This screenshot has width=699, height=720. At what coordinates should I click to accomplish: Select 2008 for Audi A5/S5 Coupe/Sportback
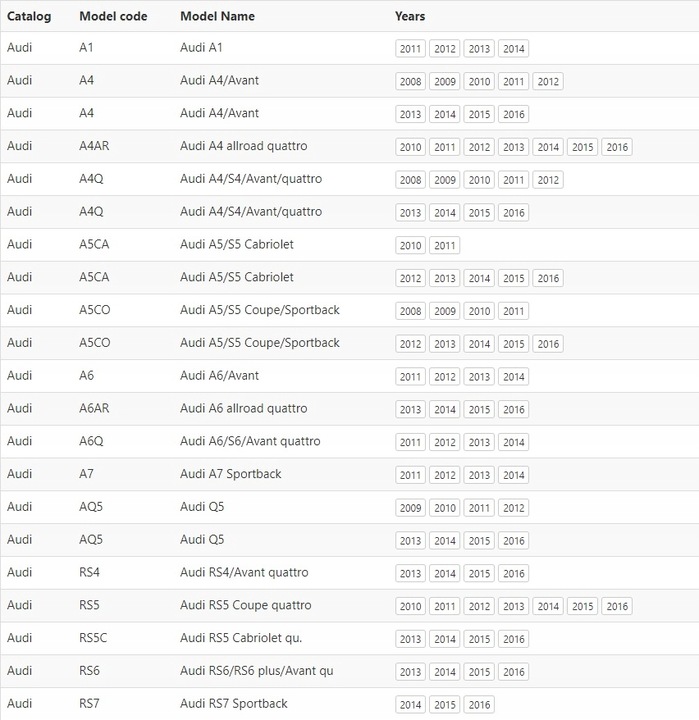(410, 311)
